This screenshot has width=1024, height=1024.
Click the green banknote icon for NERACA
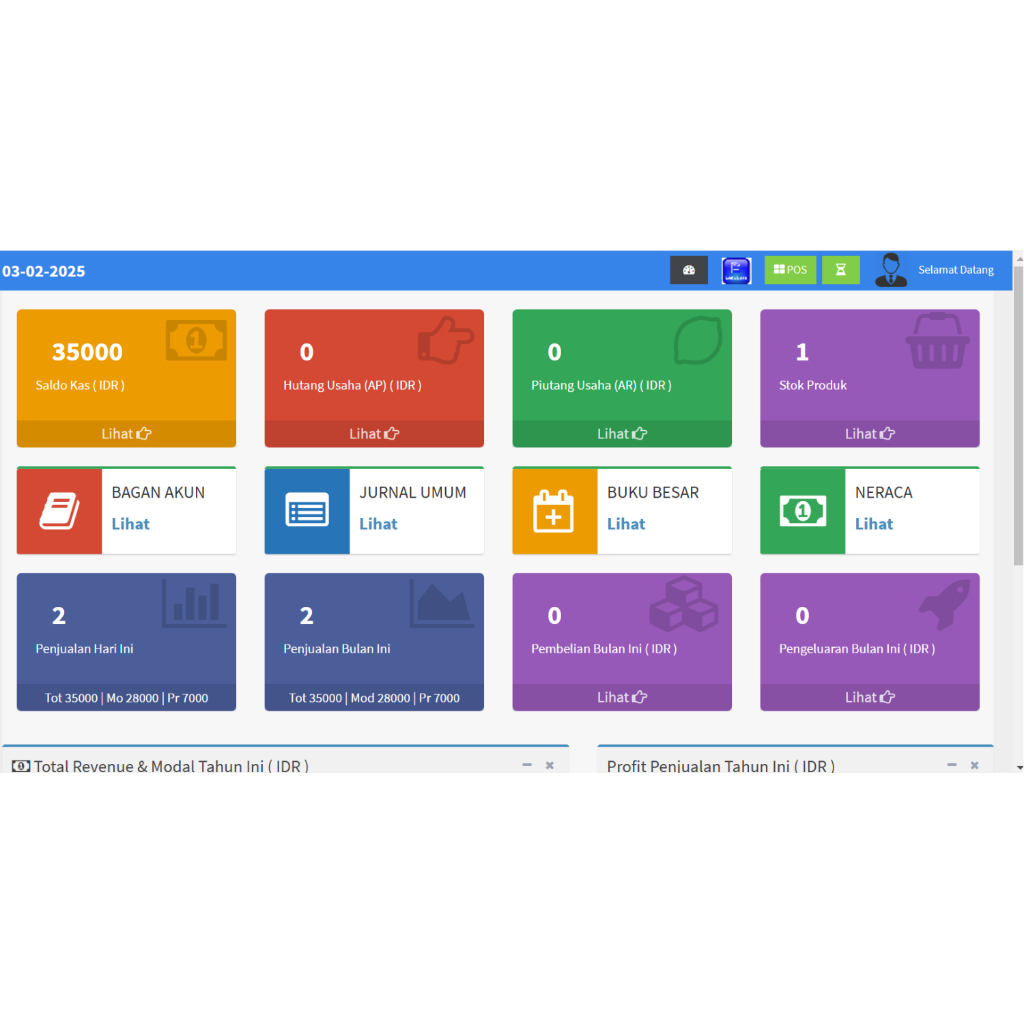click(801, 510)
